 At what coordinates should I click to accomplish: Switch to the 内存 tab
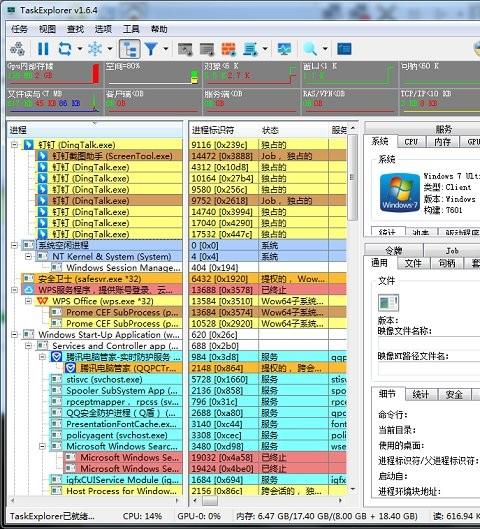443,142
